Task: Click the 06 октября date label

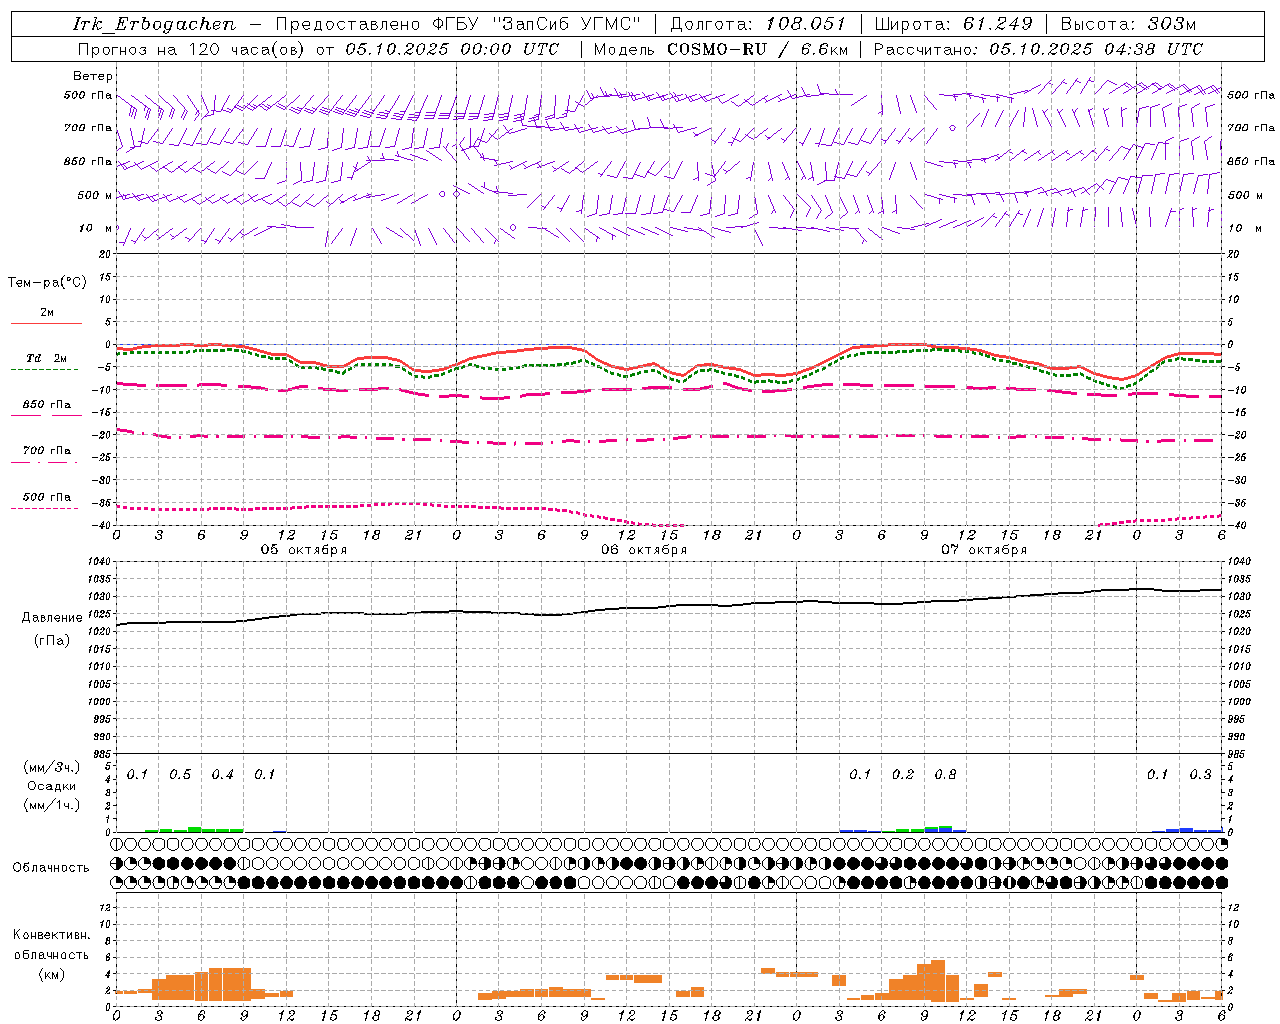Action: point(644,550)
